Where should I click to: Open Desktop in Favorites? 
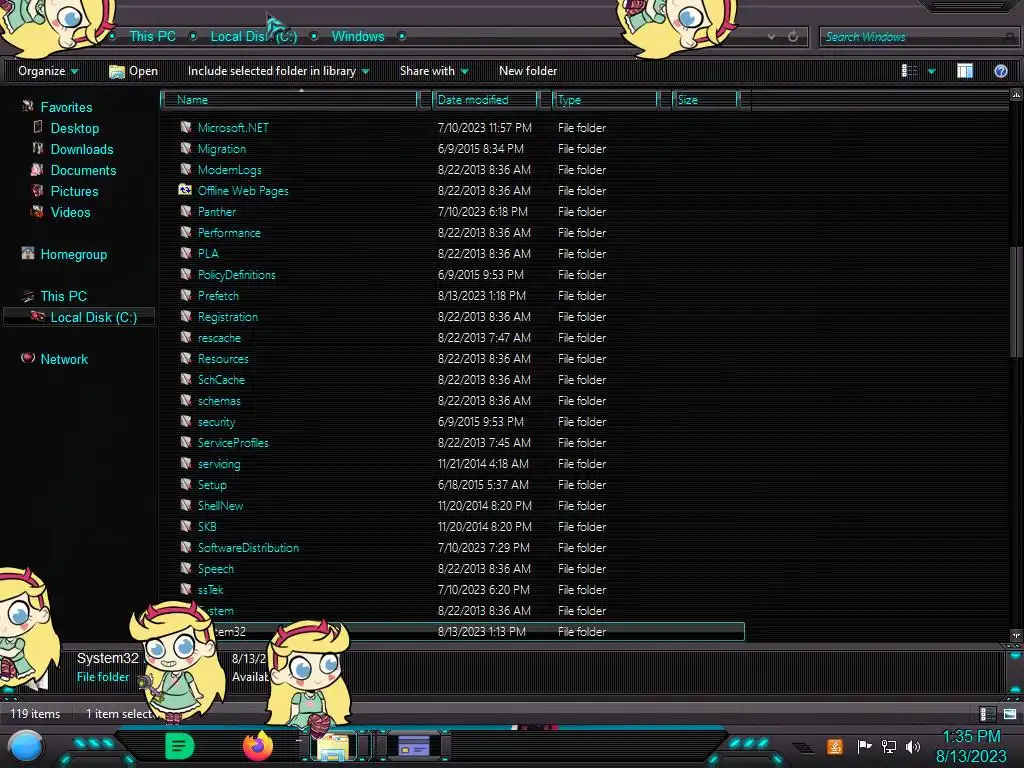74,128
